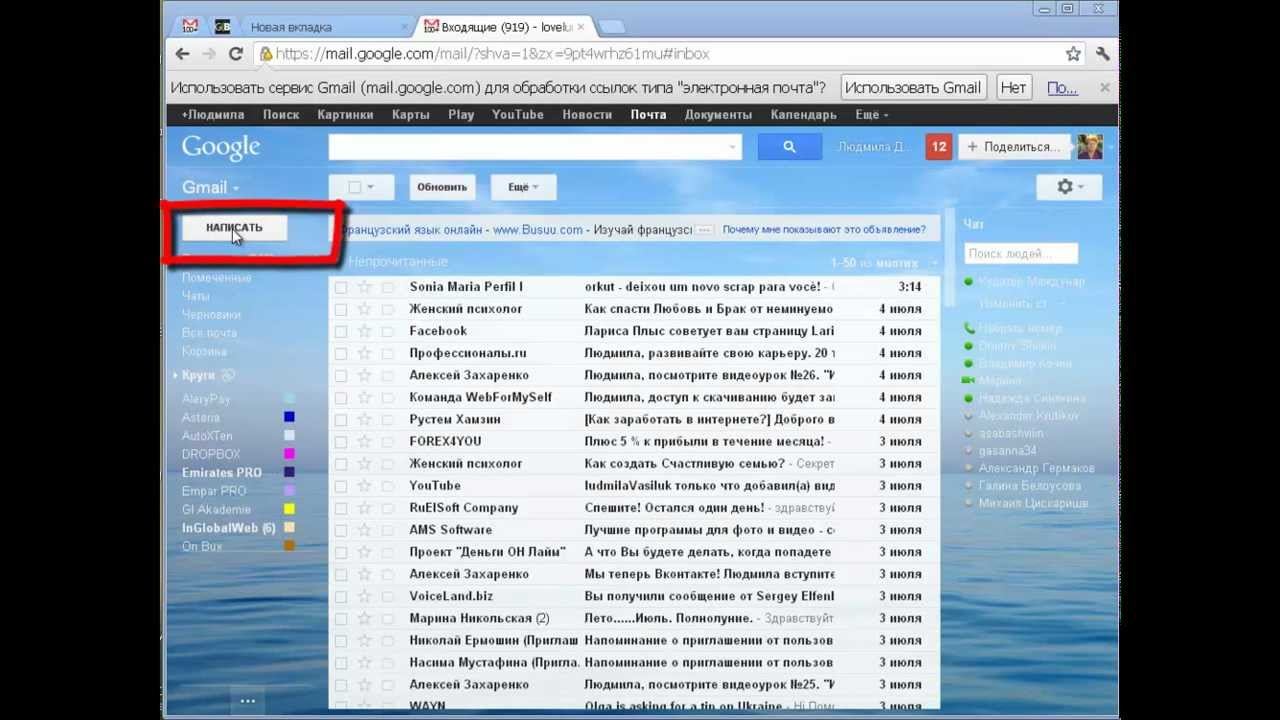Reload the page with the refresh icon

[236, 54]
